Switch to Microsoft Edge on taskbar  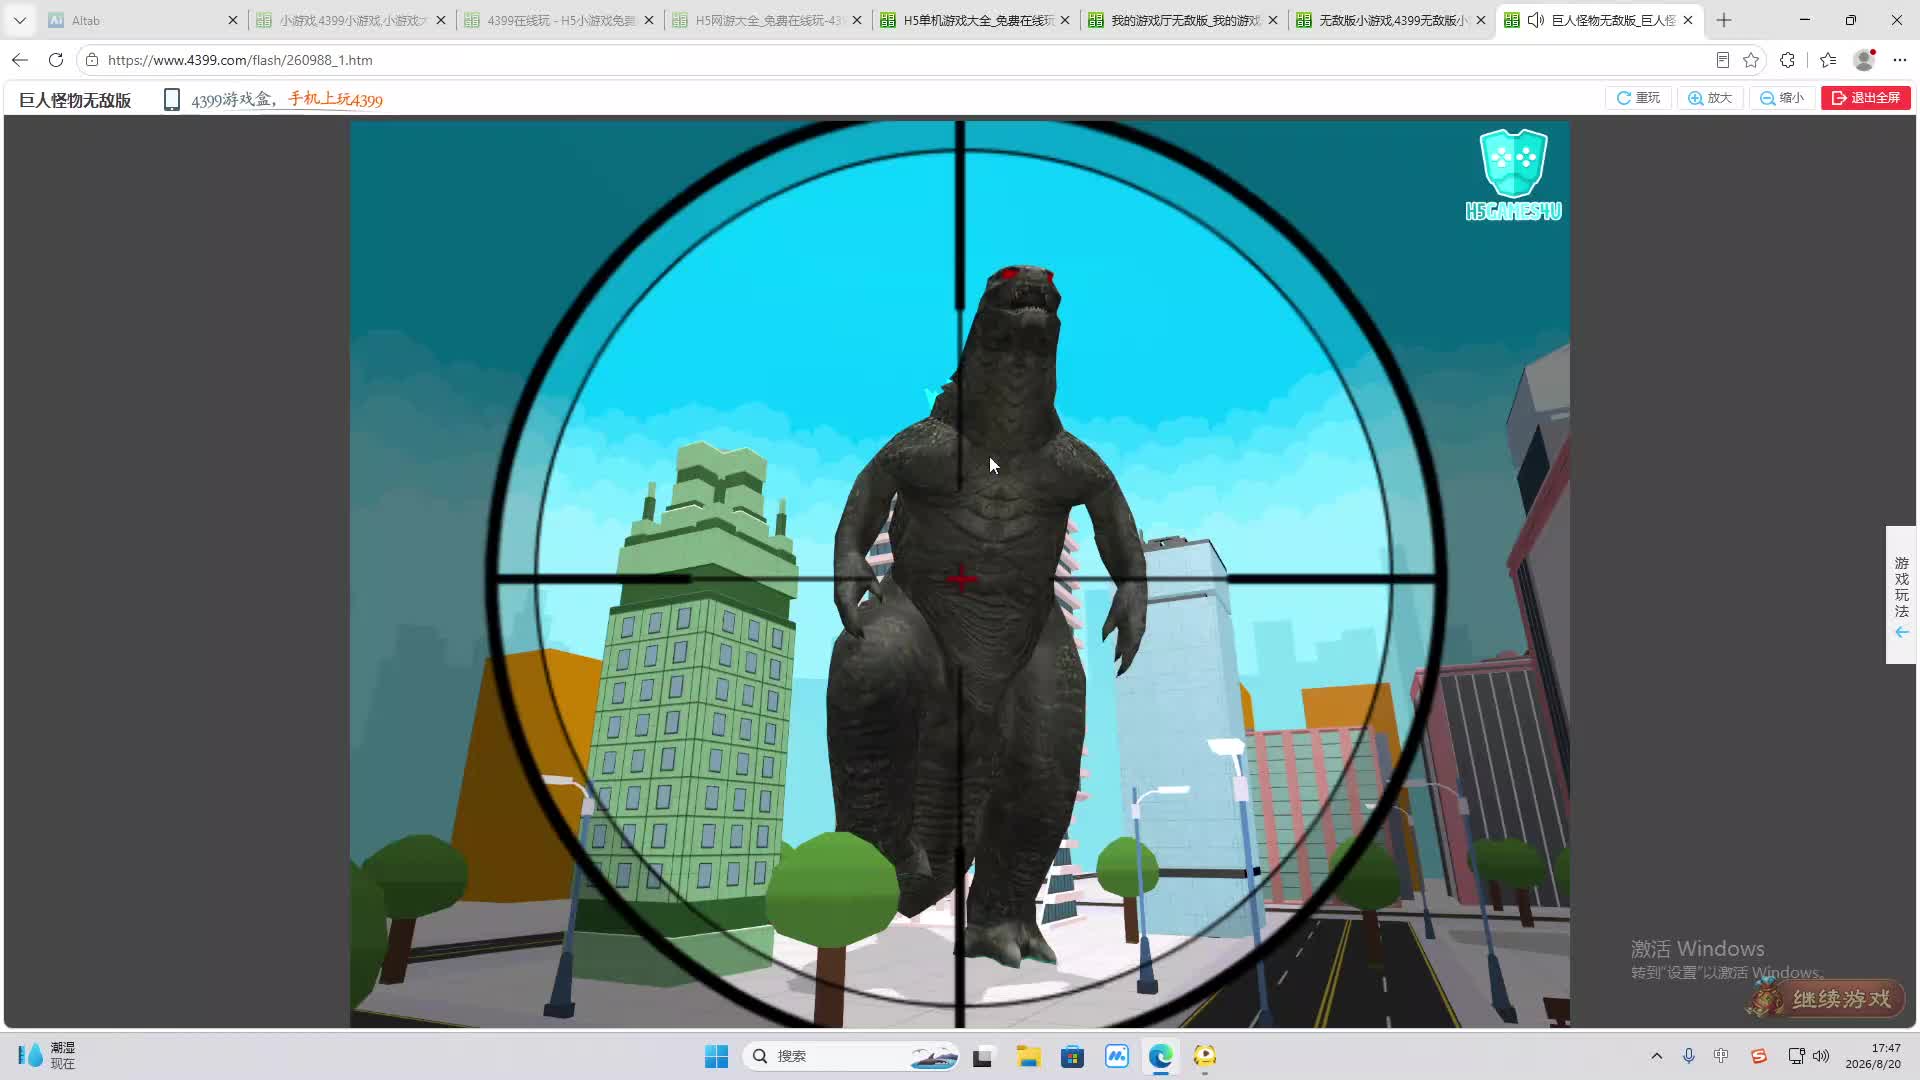click(x=1160, y=1056)
